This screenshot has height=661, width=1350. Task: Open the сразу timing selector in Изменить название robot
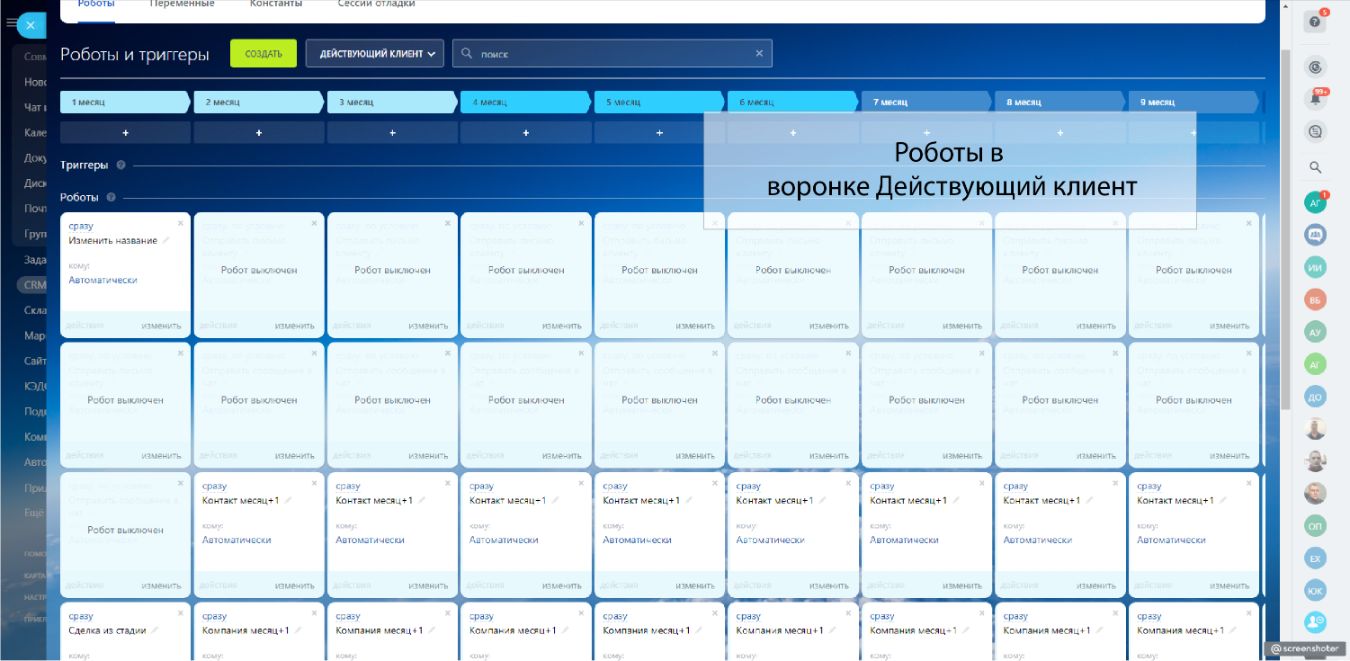(x=81, y=227)
